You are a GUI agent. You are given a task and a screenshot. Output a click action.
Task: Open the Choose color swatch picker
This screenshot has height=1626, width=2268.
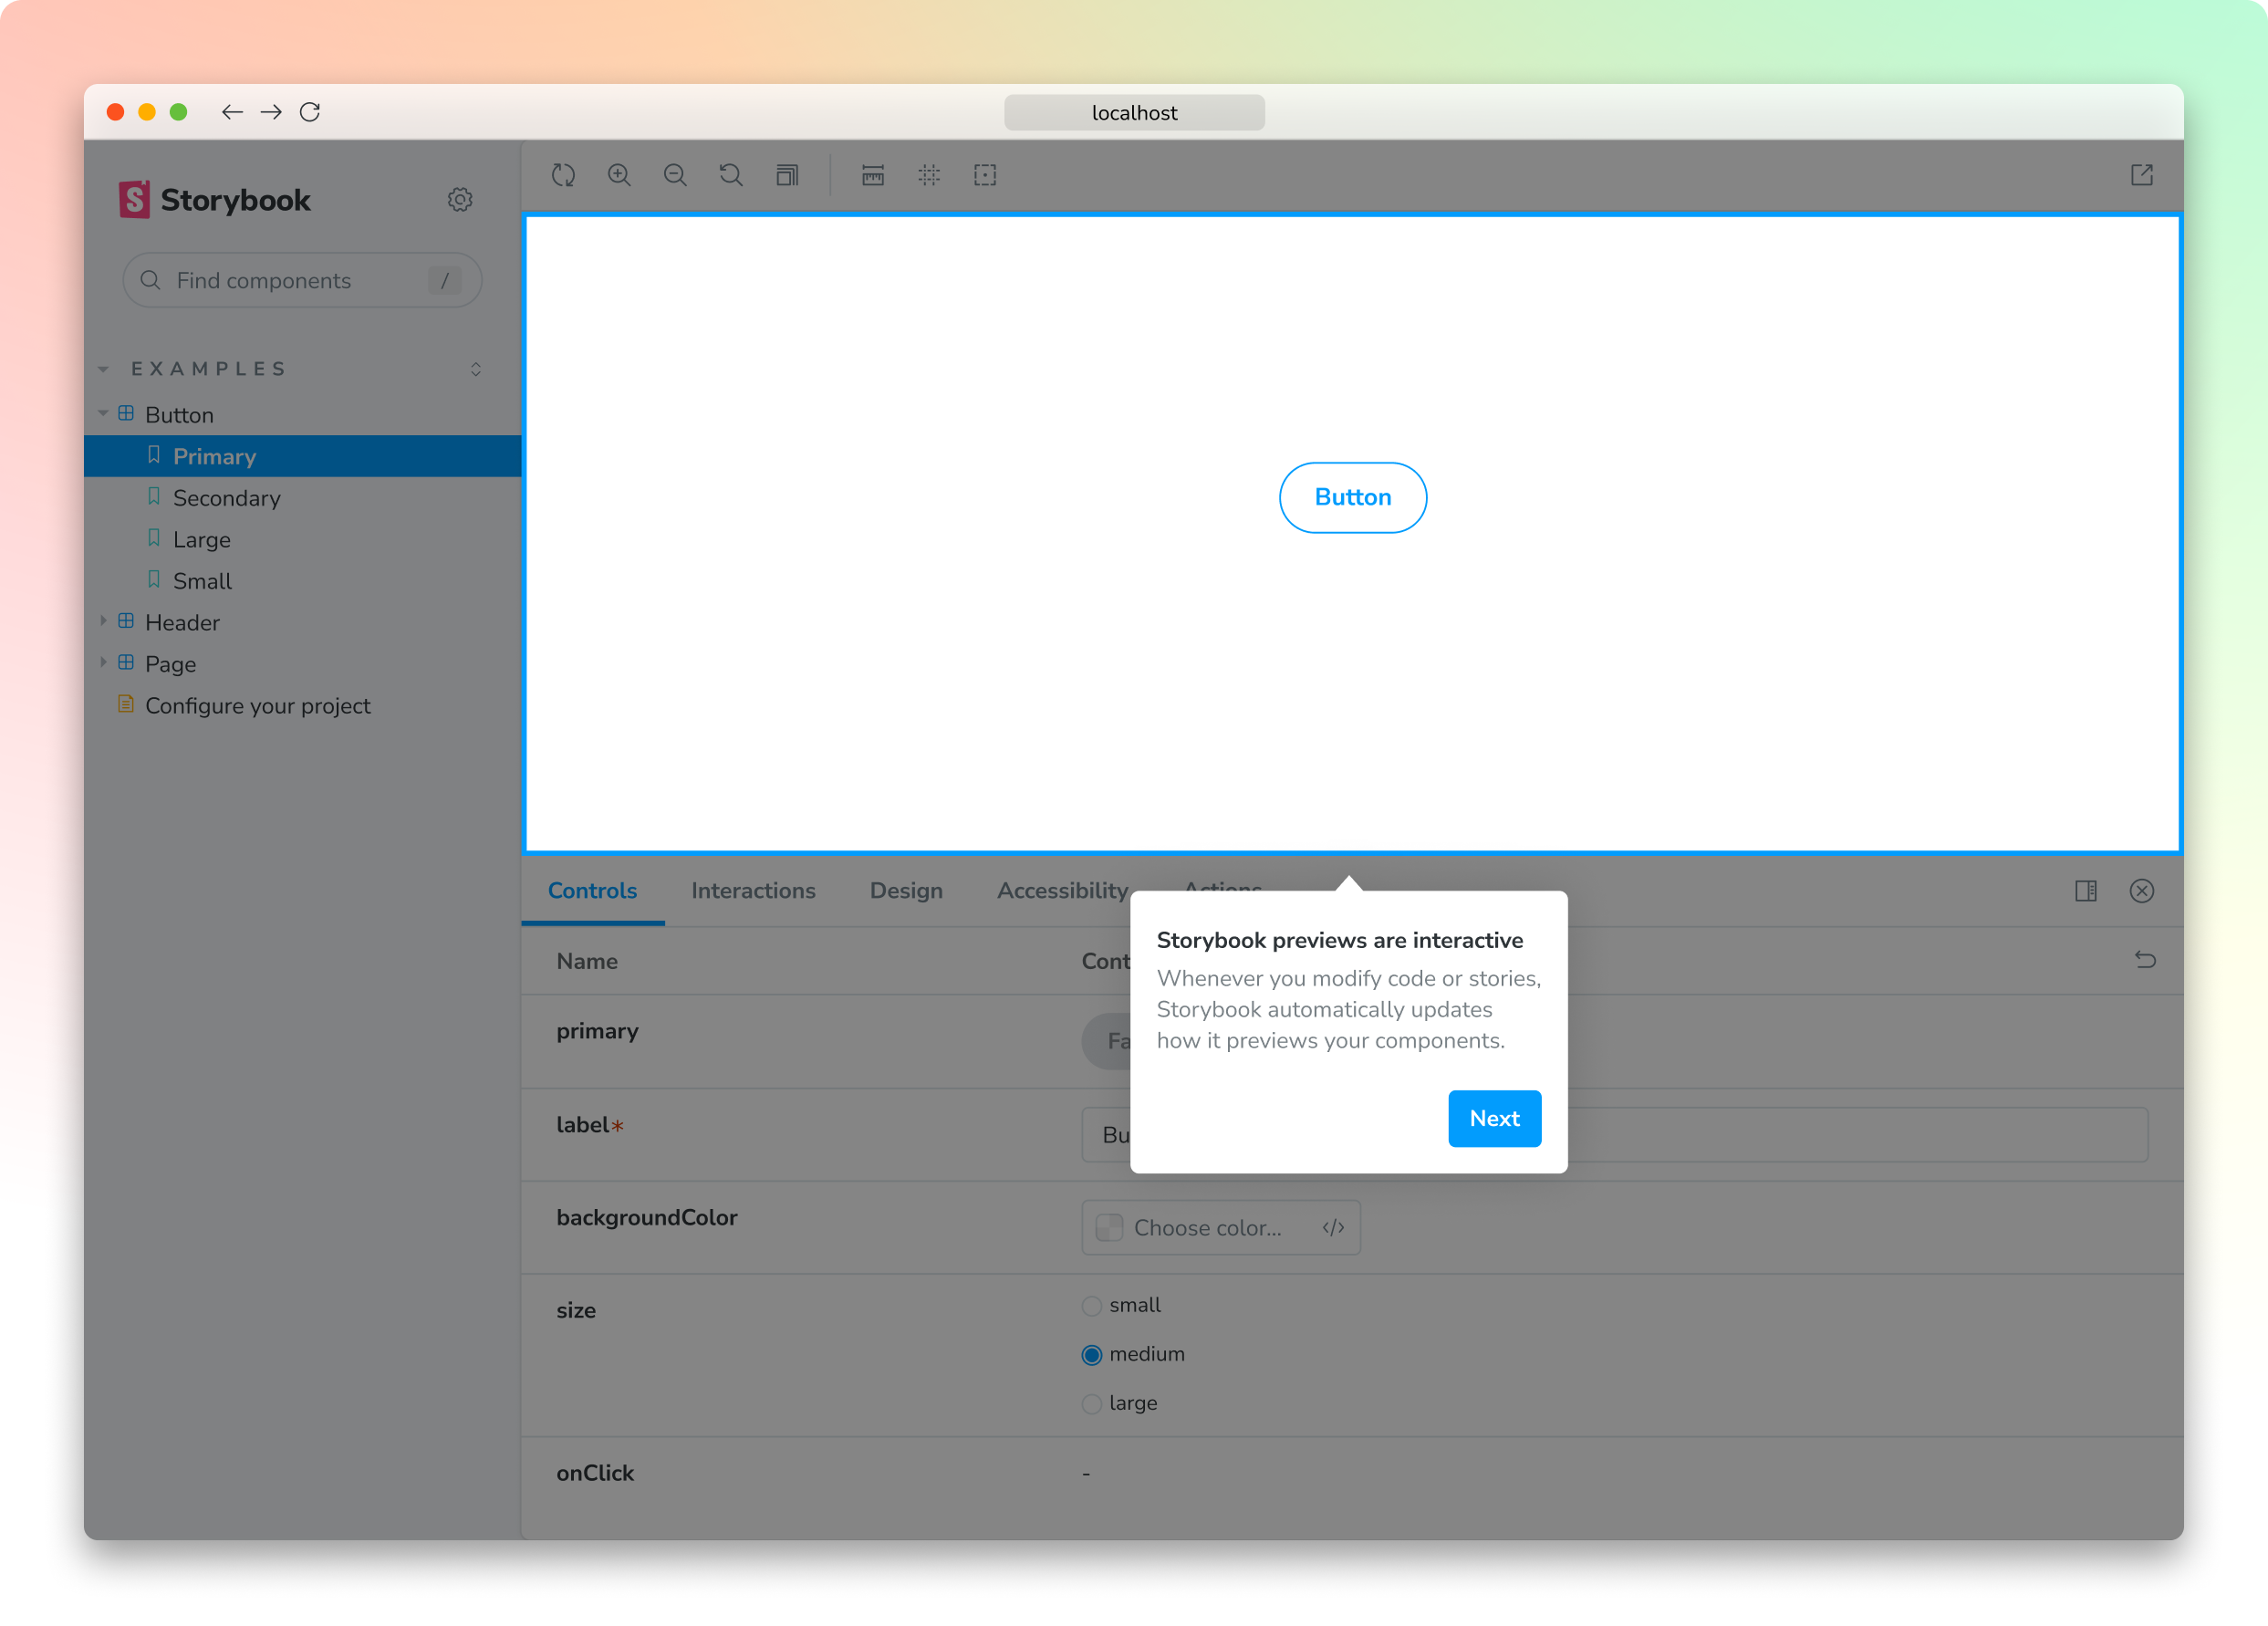pyautogui.click(x=1110, y=1228)
